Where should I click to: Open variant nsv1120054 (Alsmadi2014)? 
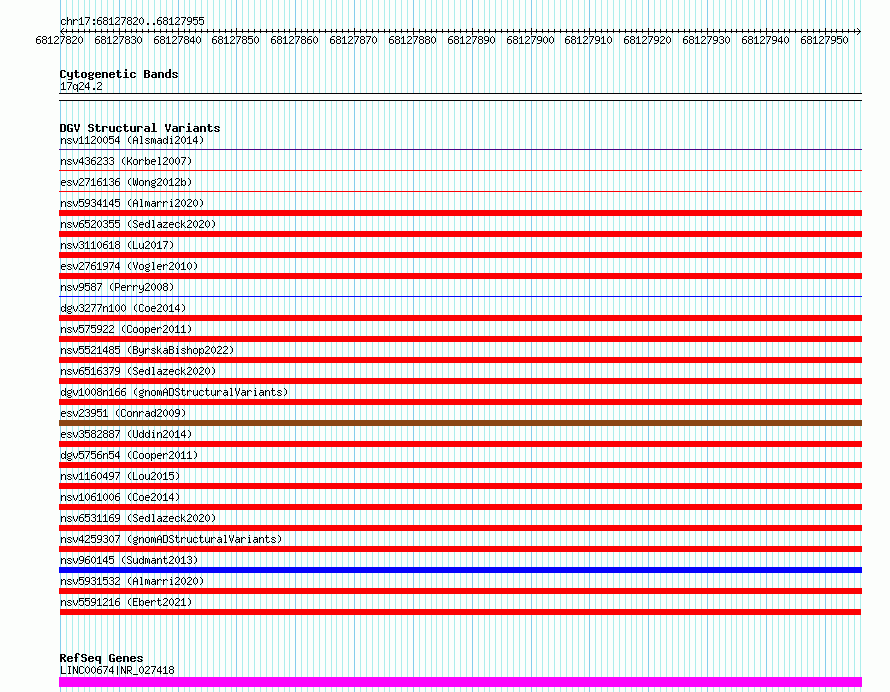132,140
